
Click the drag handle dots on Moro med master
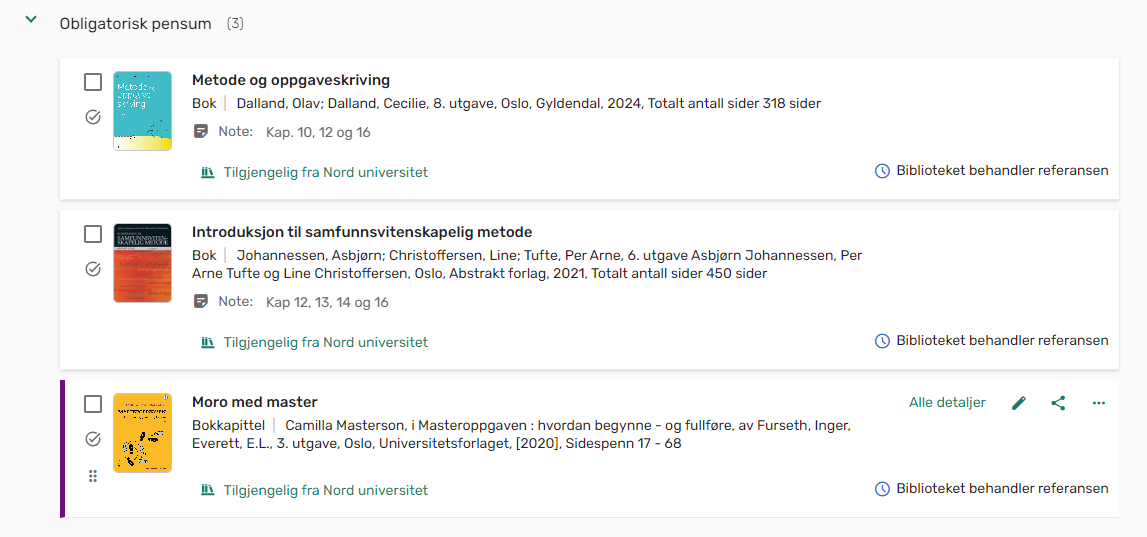tap(93, 476)
